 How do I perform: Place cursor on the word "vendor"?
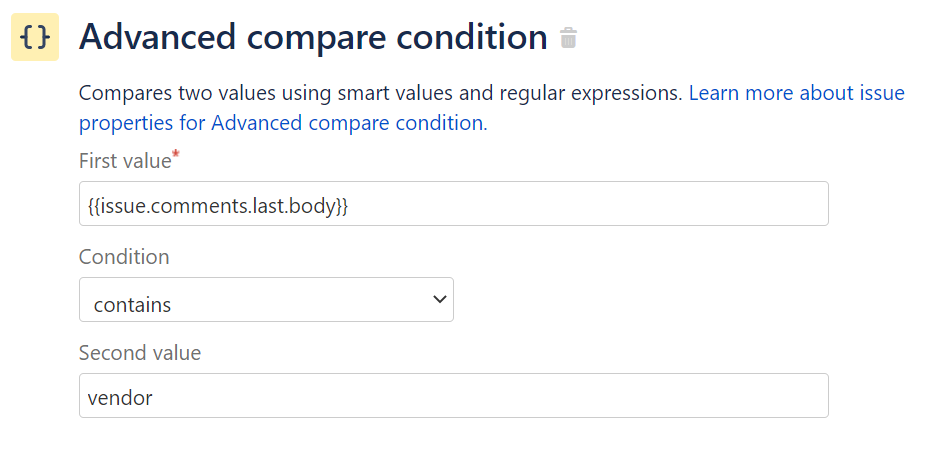(120, 397)
